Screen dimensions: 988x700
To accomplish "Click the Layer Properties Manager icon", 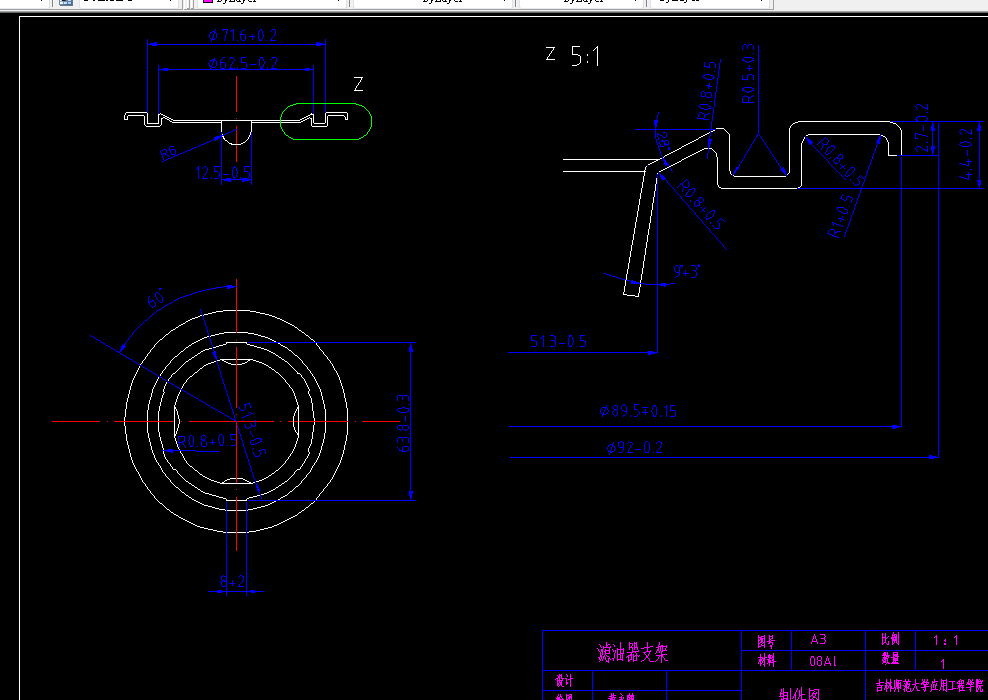I will pos(66,4).
